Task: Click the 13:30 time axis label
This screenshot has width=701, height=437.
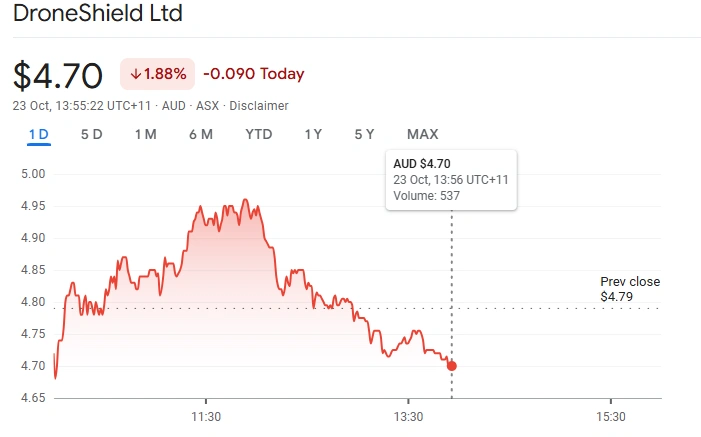Action: 408,416
